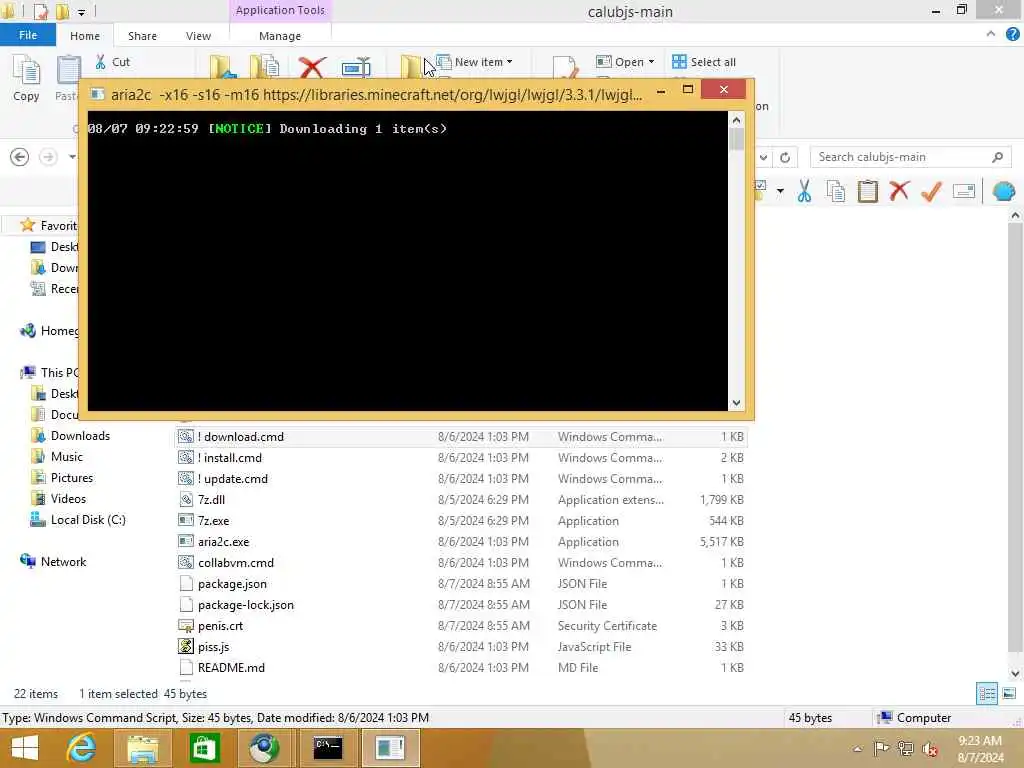Click the Action Center flag tray icon
The height and width of the screenshot is (768, 1024).
[x=881, y=748]
